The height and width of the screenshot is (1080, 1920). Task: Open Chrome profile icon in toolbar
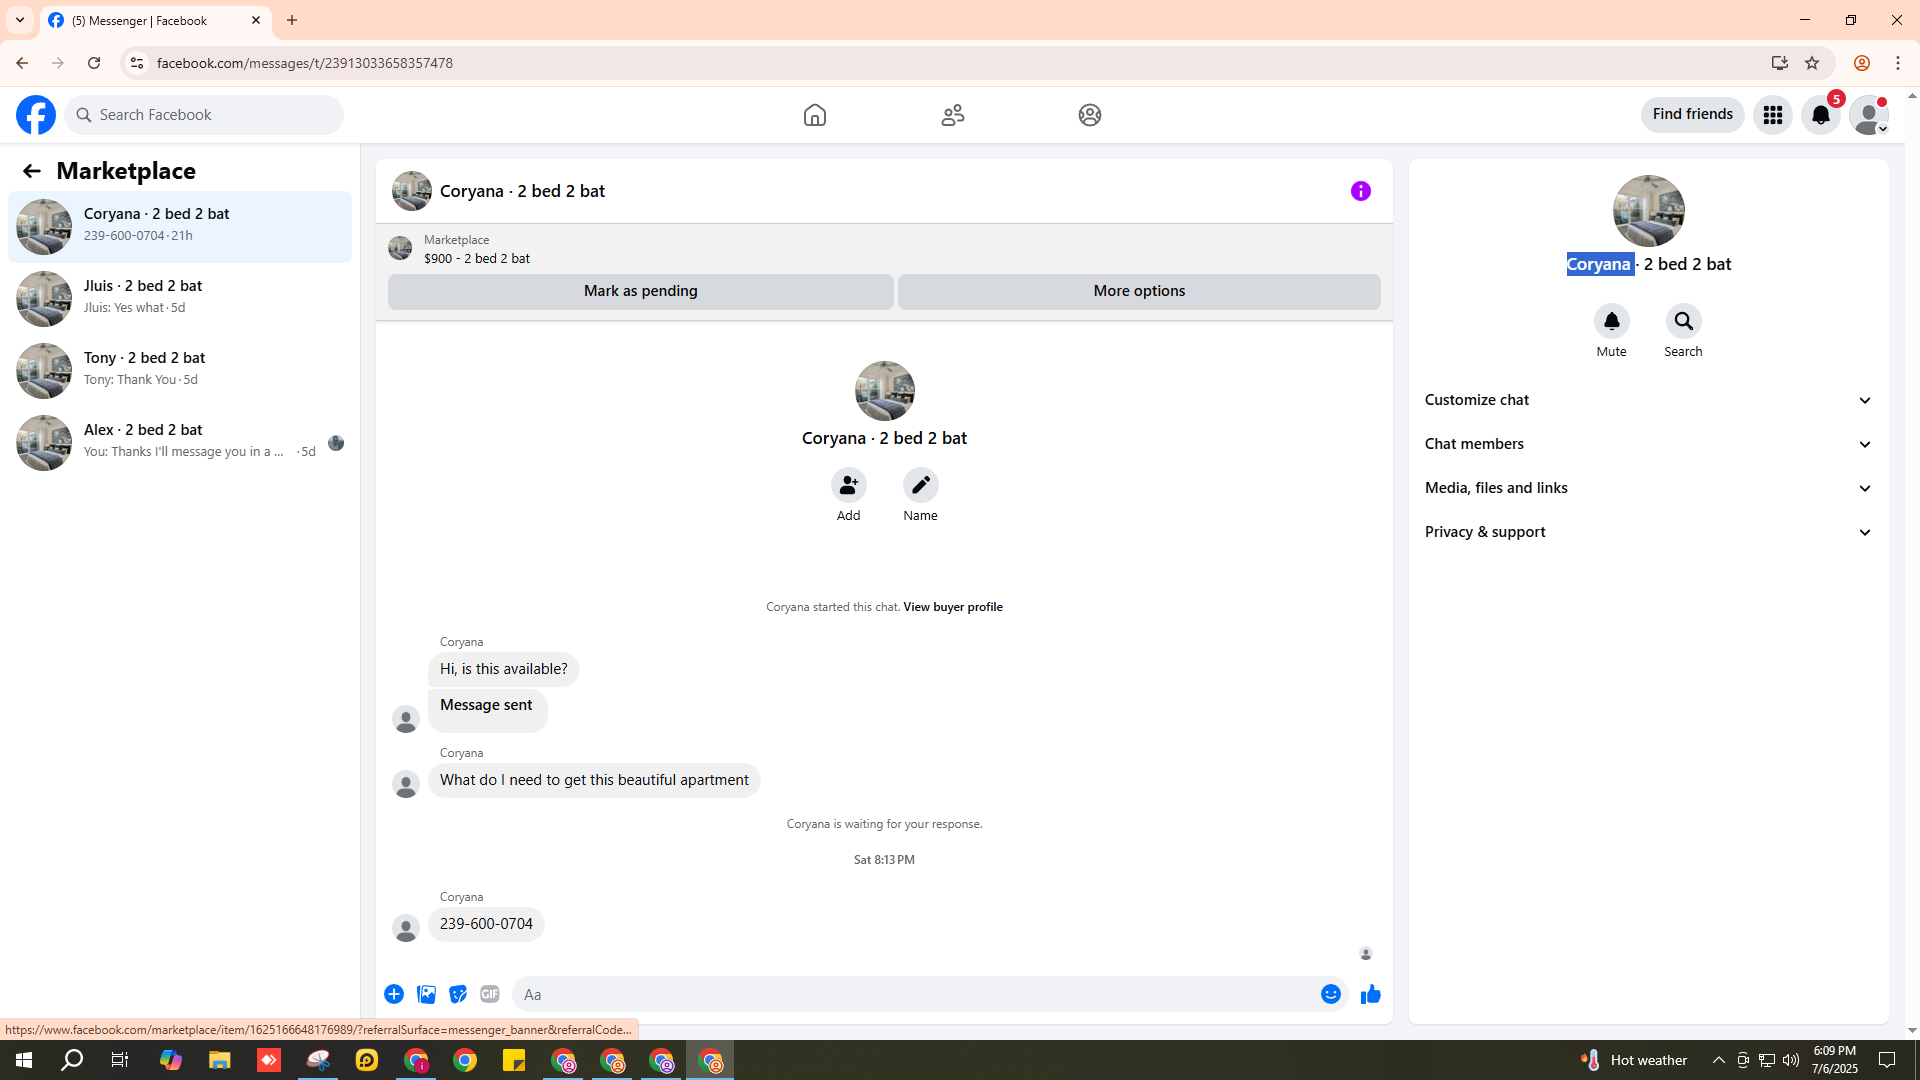click(1861, 63)
